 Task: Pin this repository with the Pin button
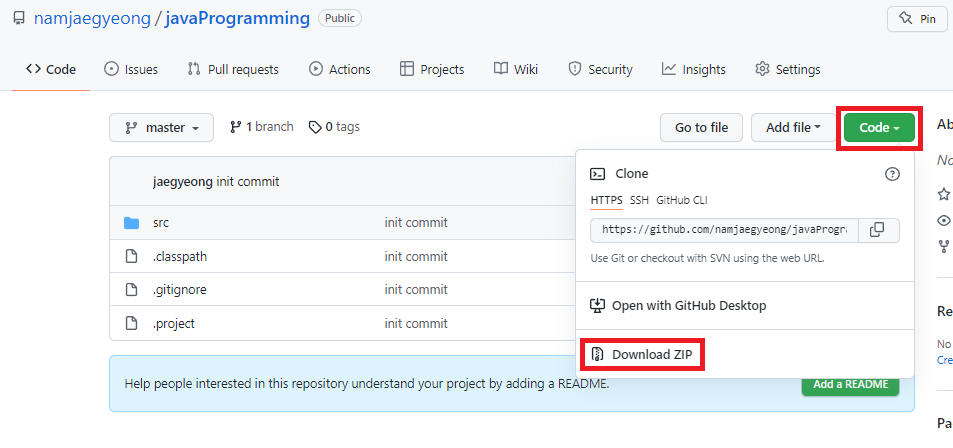(x=917, y=19)
